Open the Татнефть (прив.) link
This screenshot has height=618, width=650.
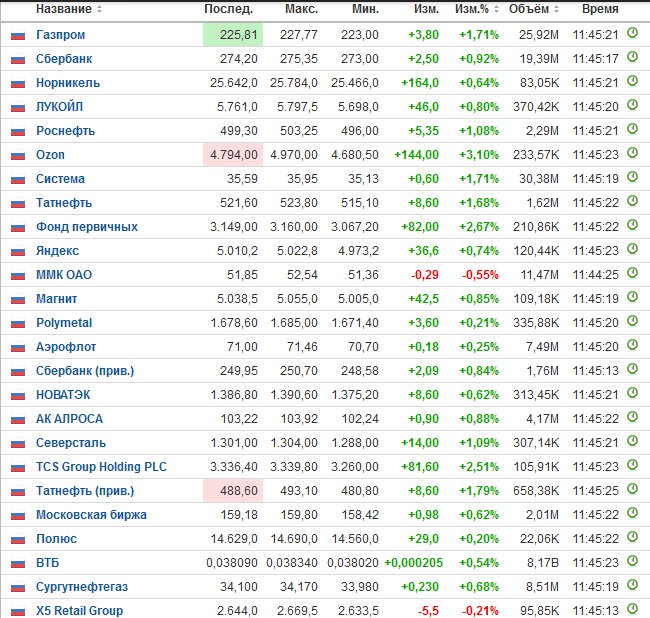[x=85, y=491]
